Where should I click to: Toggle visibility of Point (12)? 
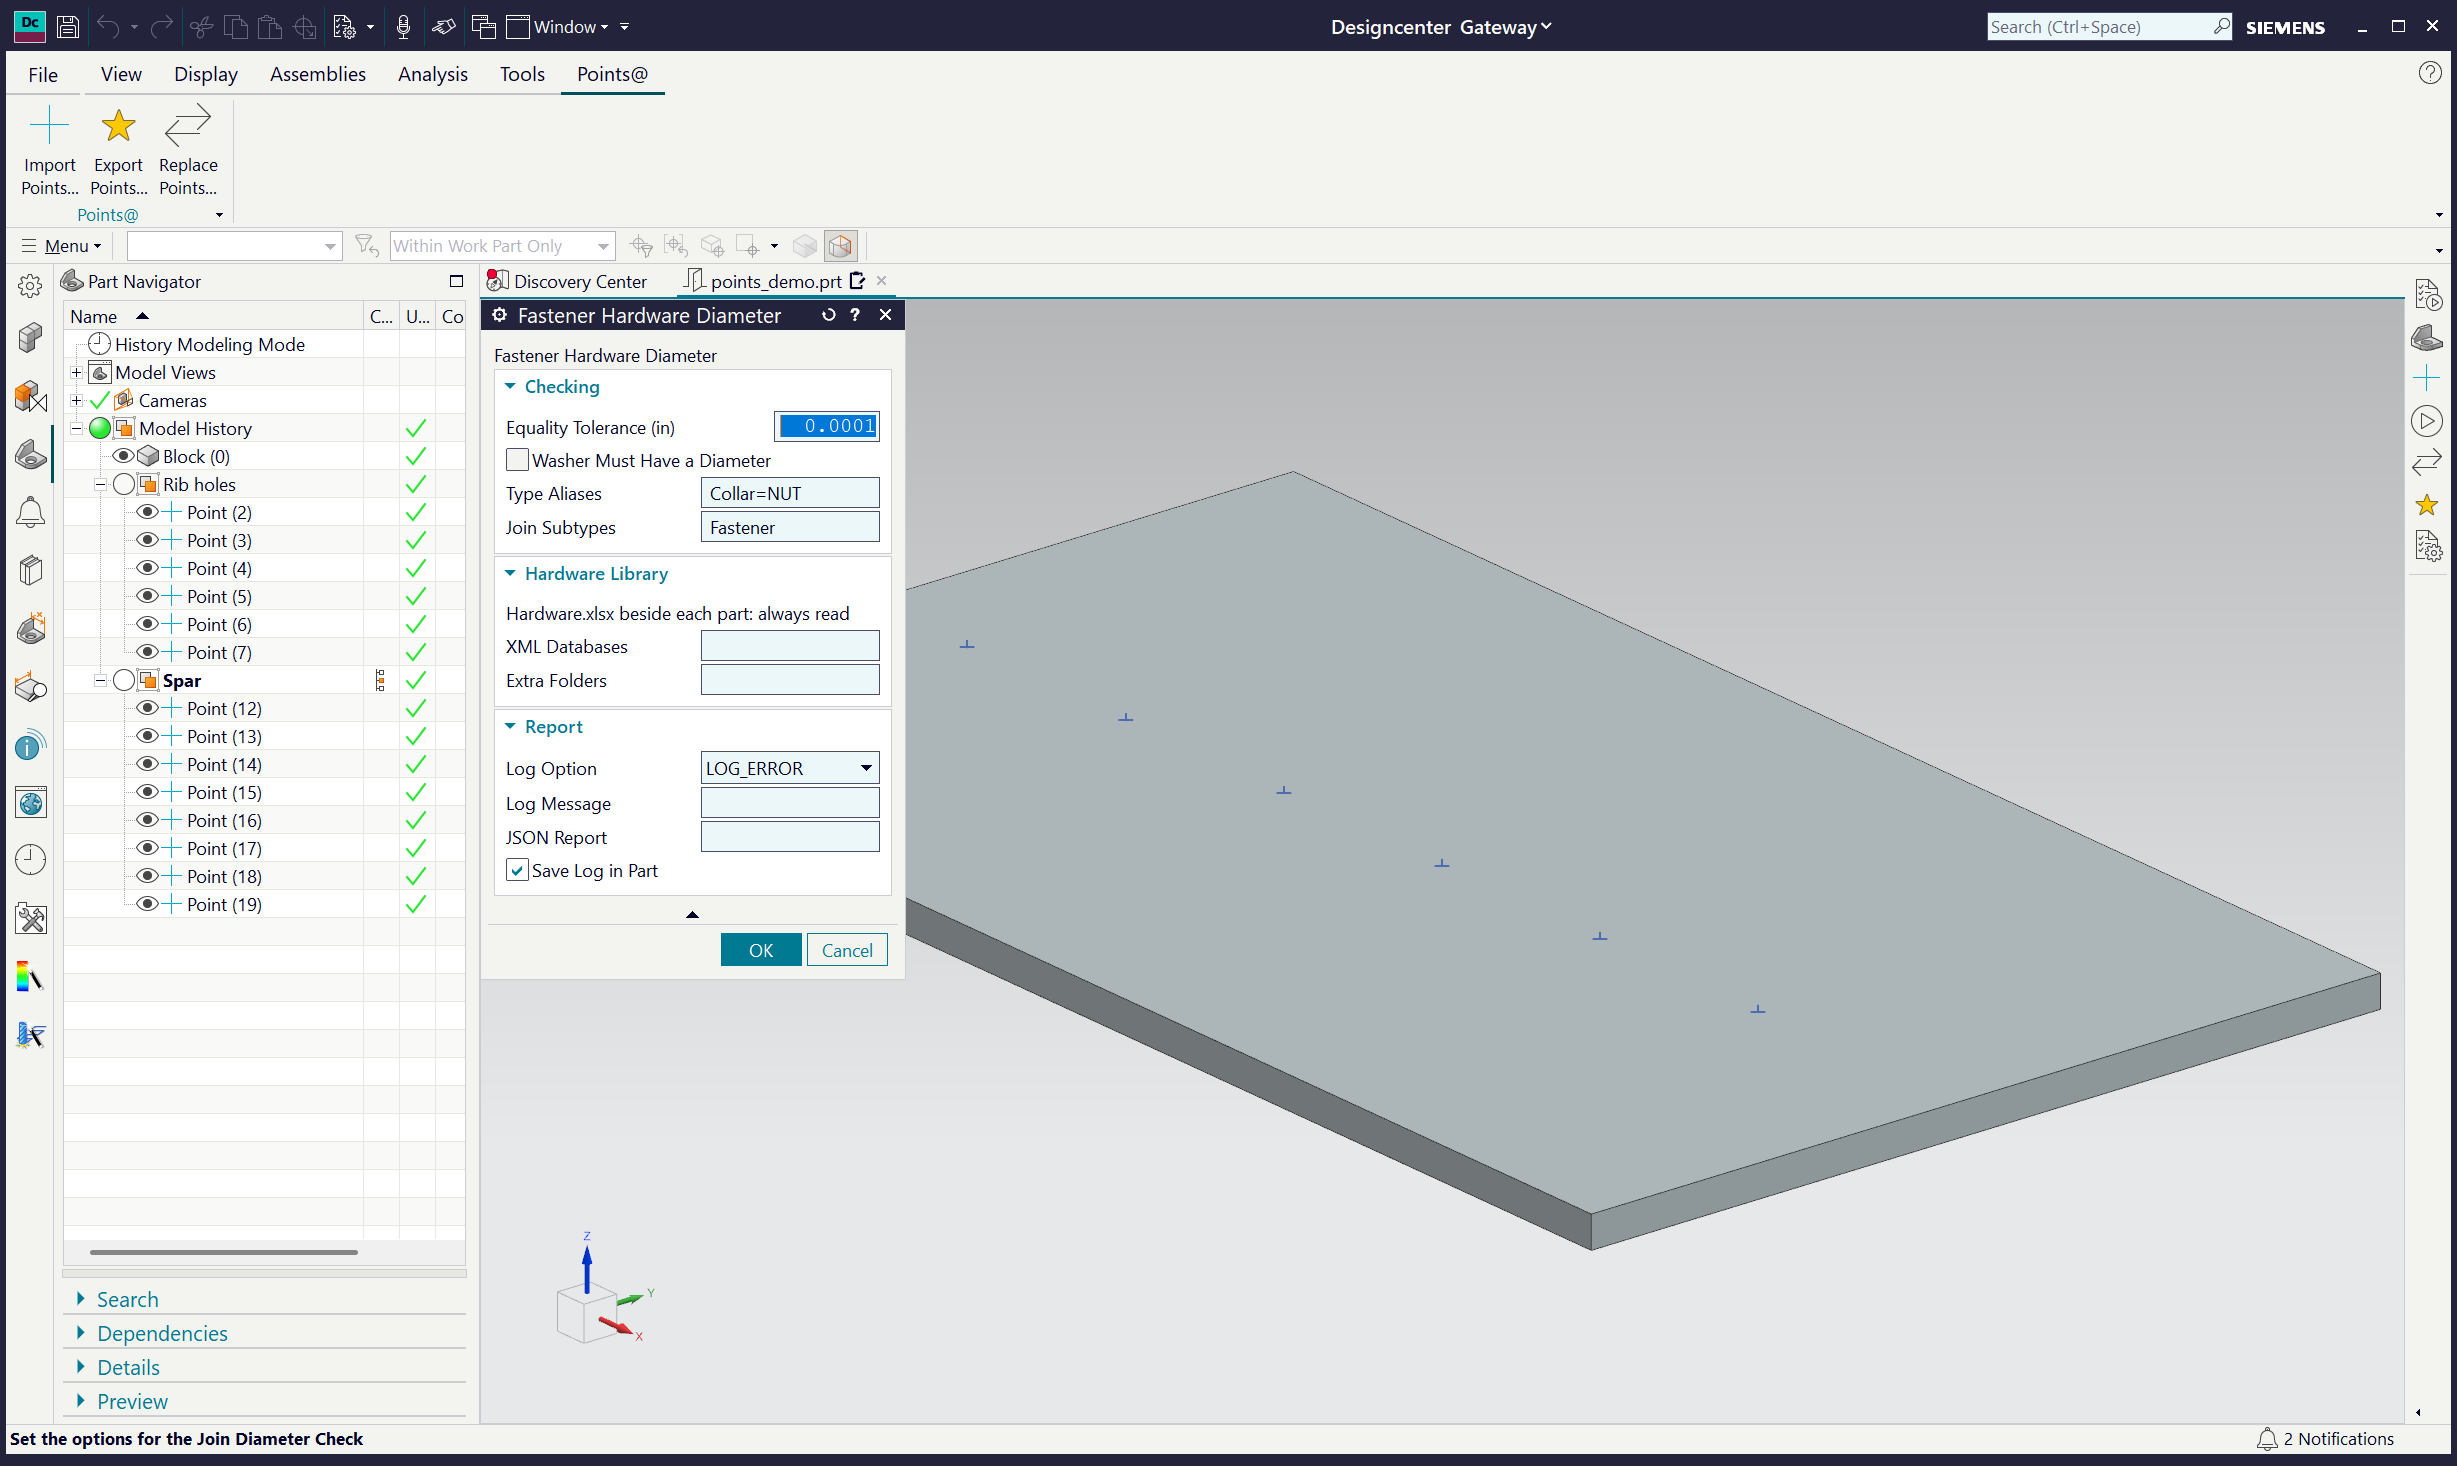[x=147, y=708]
